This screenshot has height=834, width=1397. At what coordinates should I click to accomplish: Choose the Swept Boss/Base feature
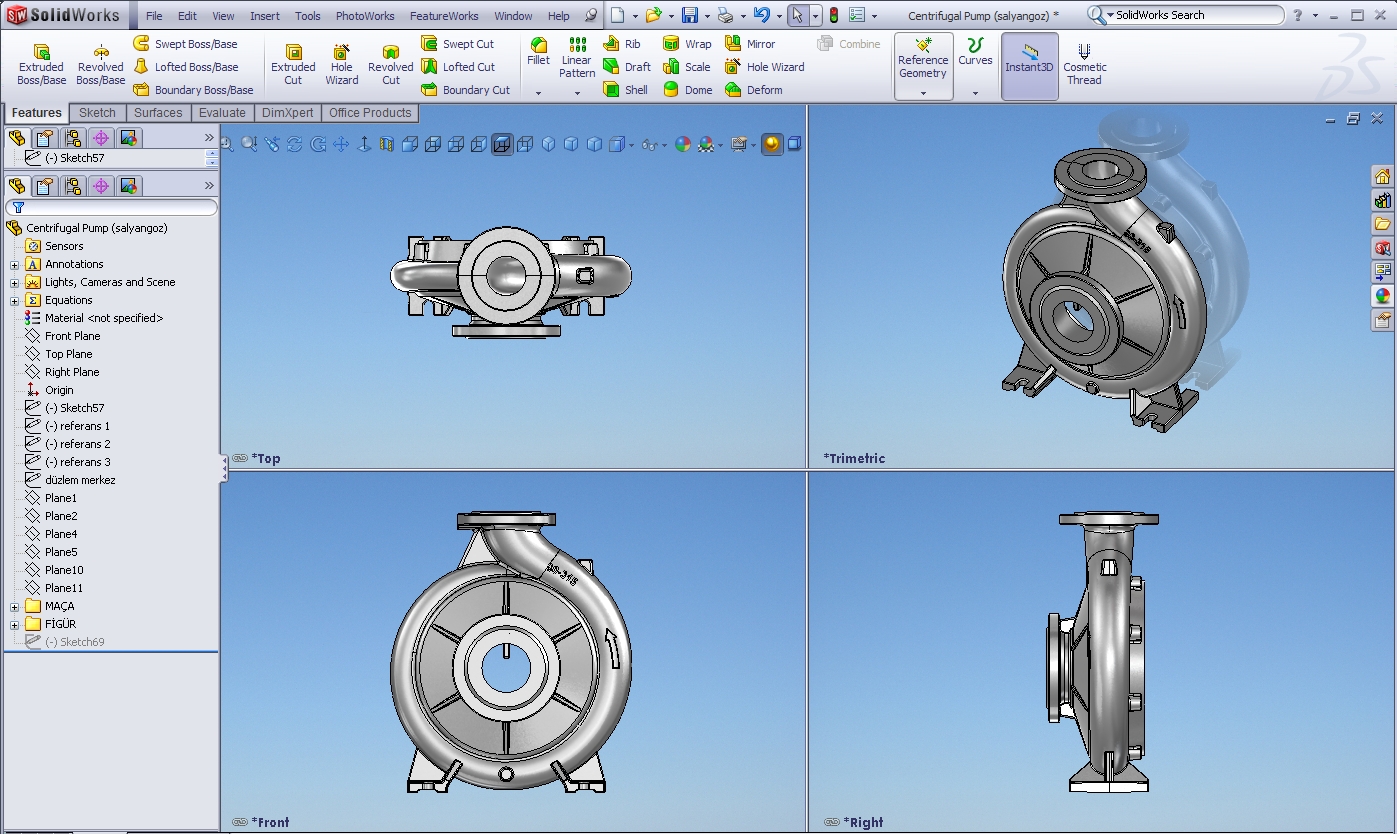pos(185,44)
